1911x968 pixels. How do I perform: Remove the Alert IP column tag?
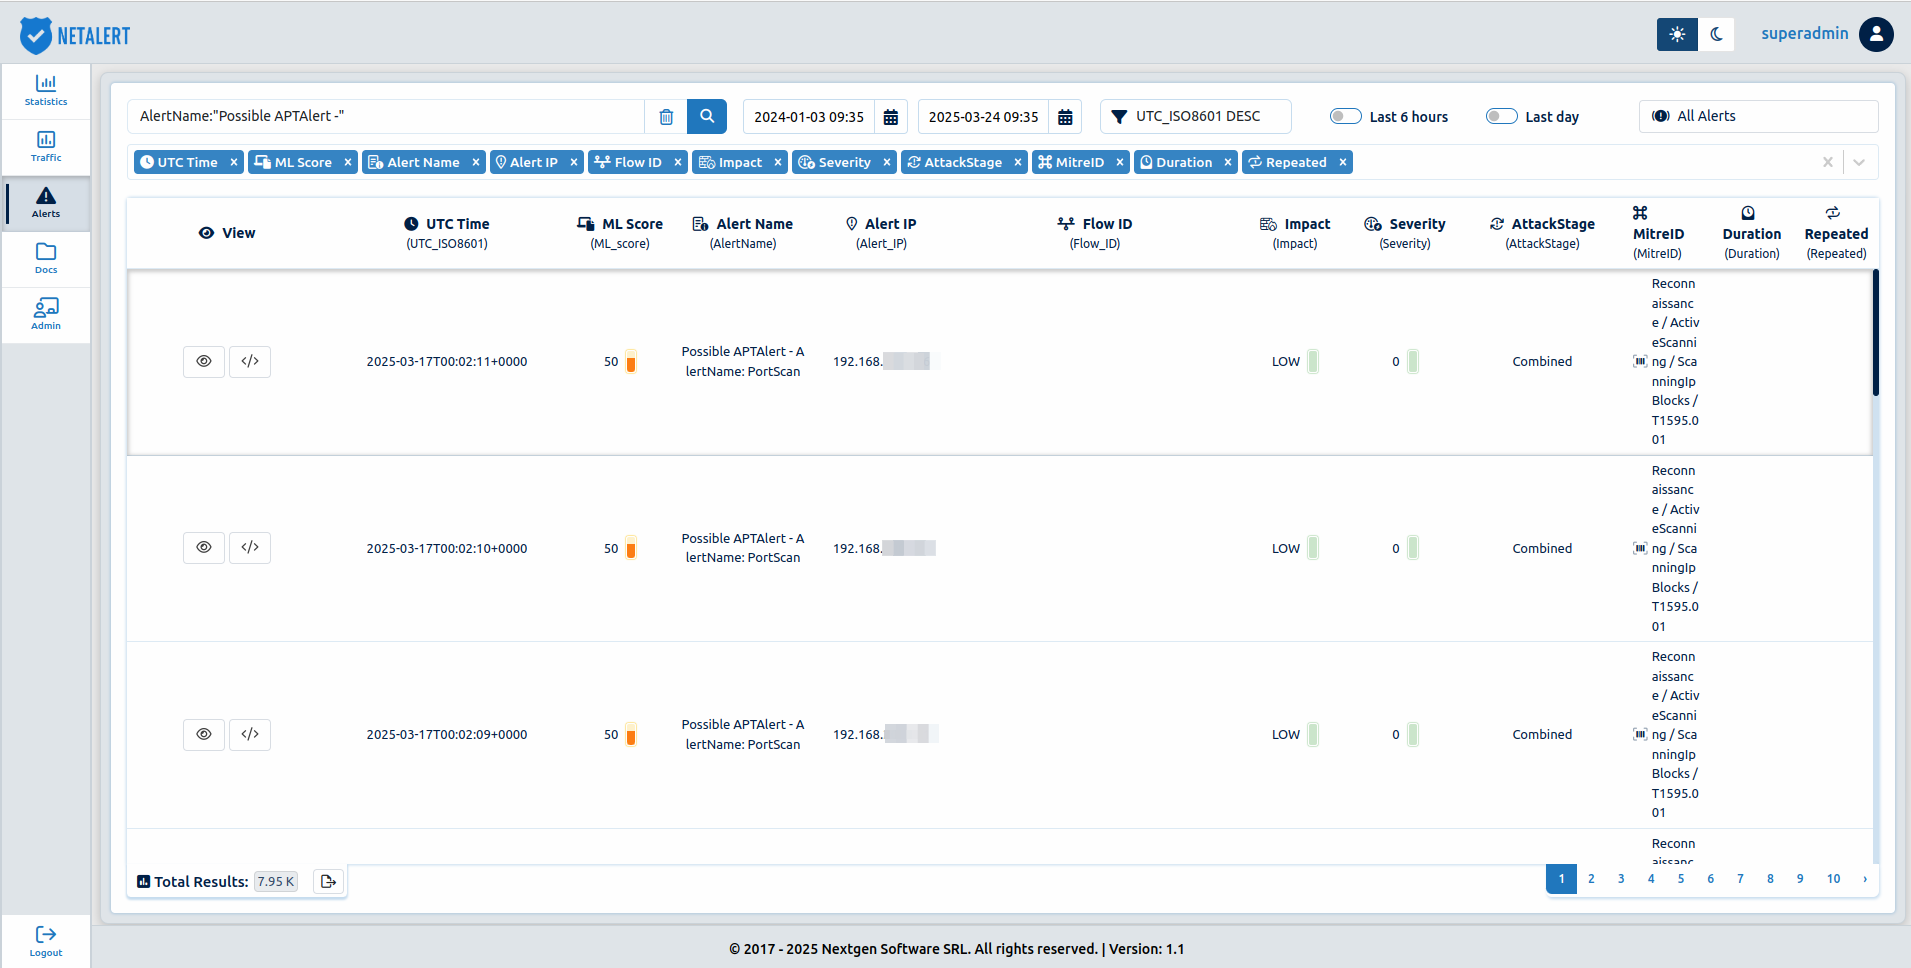574,162
